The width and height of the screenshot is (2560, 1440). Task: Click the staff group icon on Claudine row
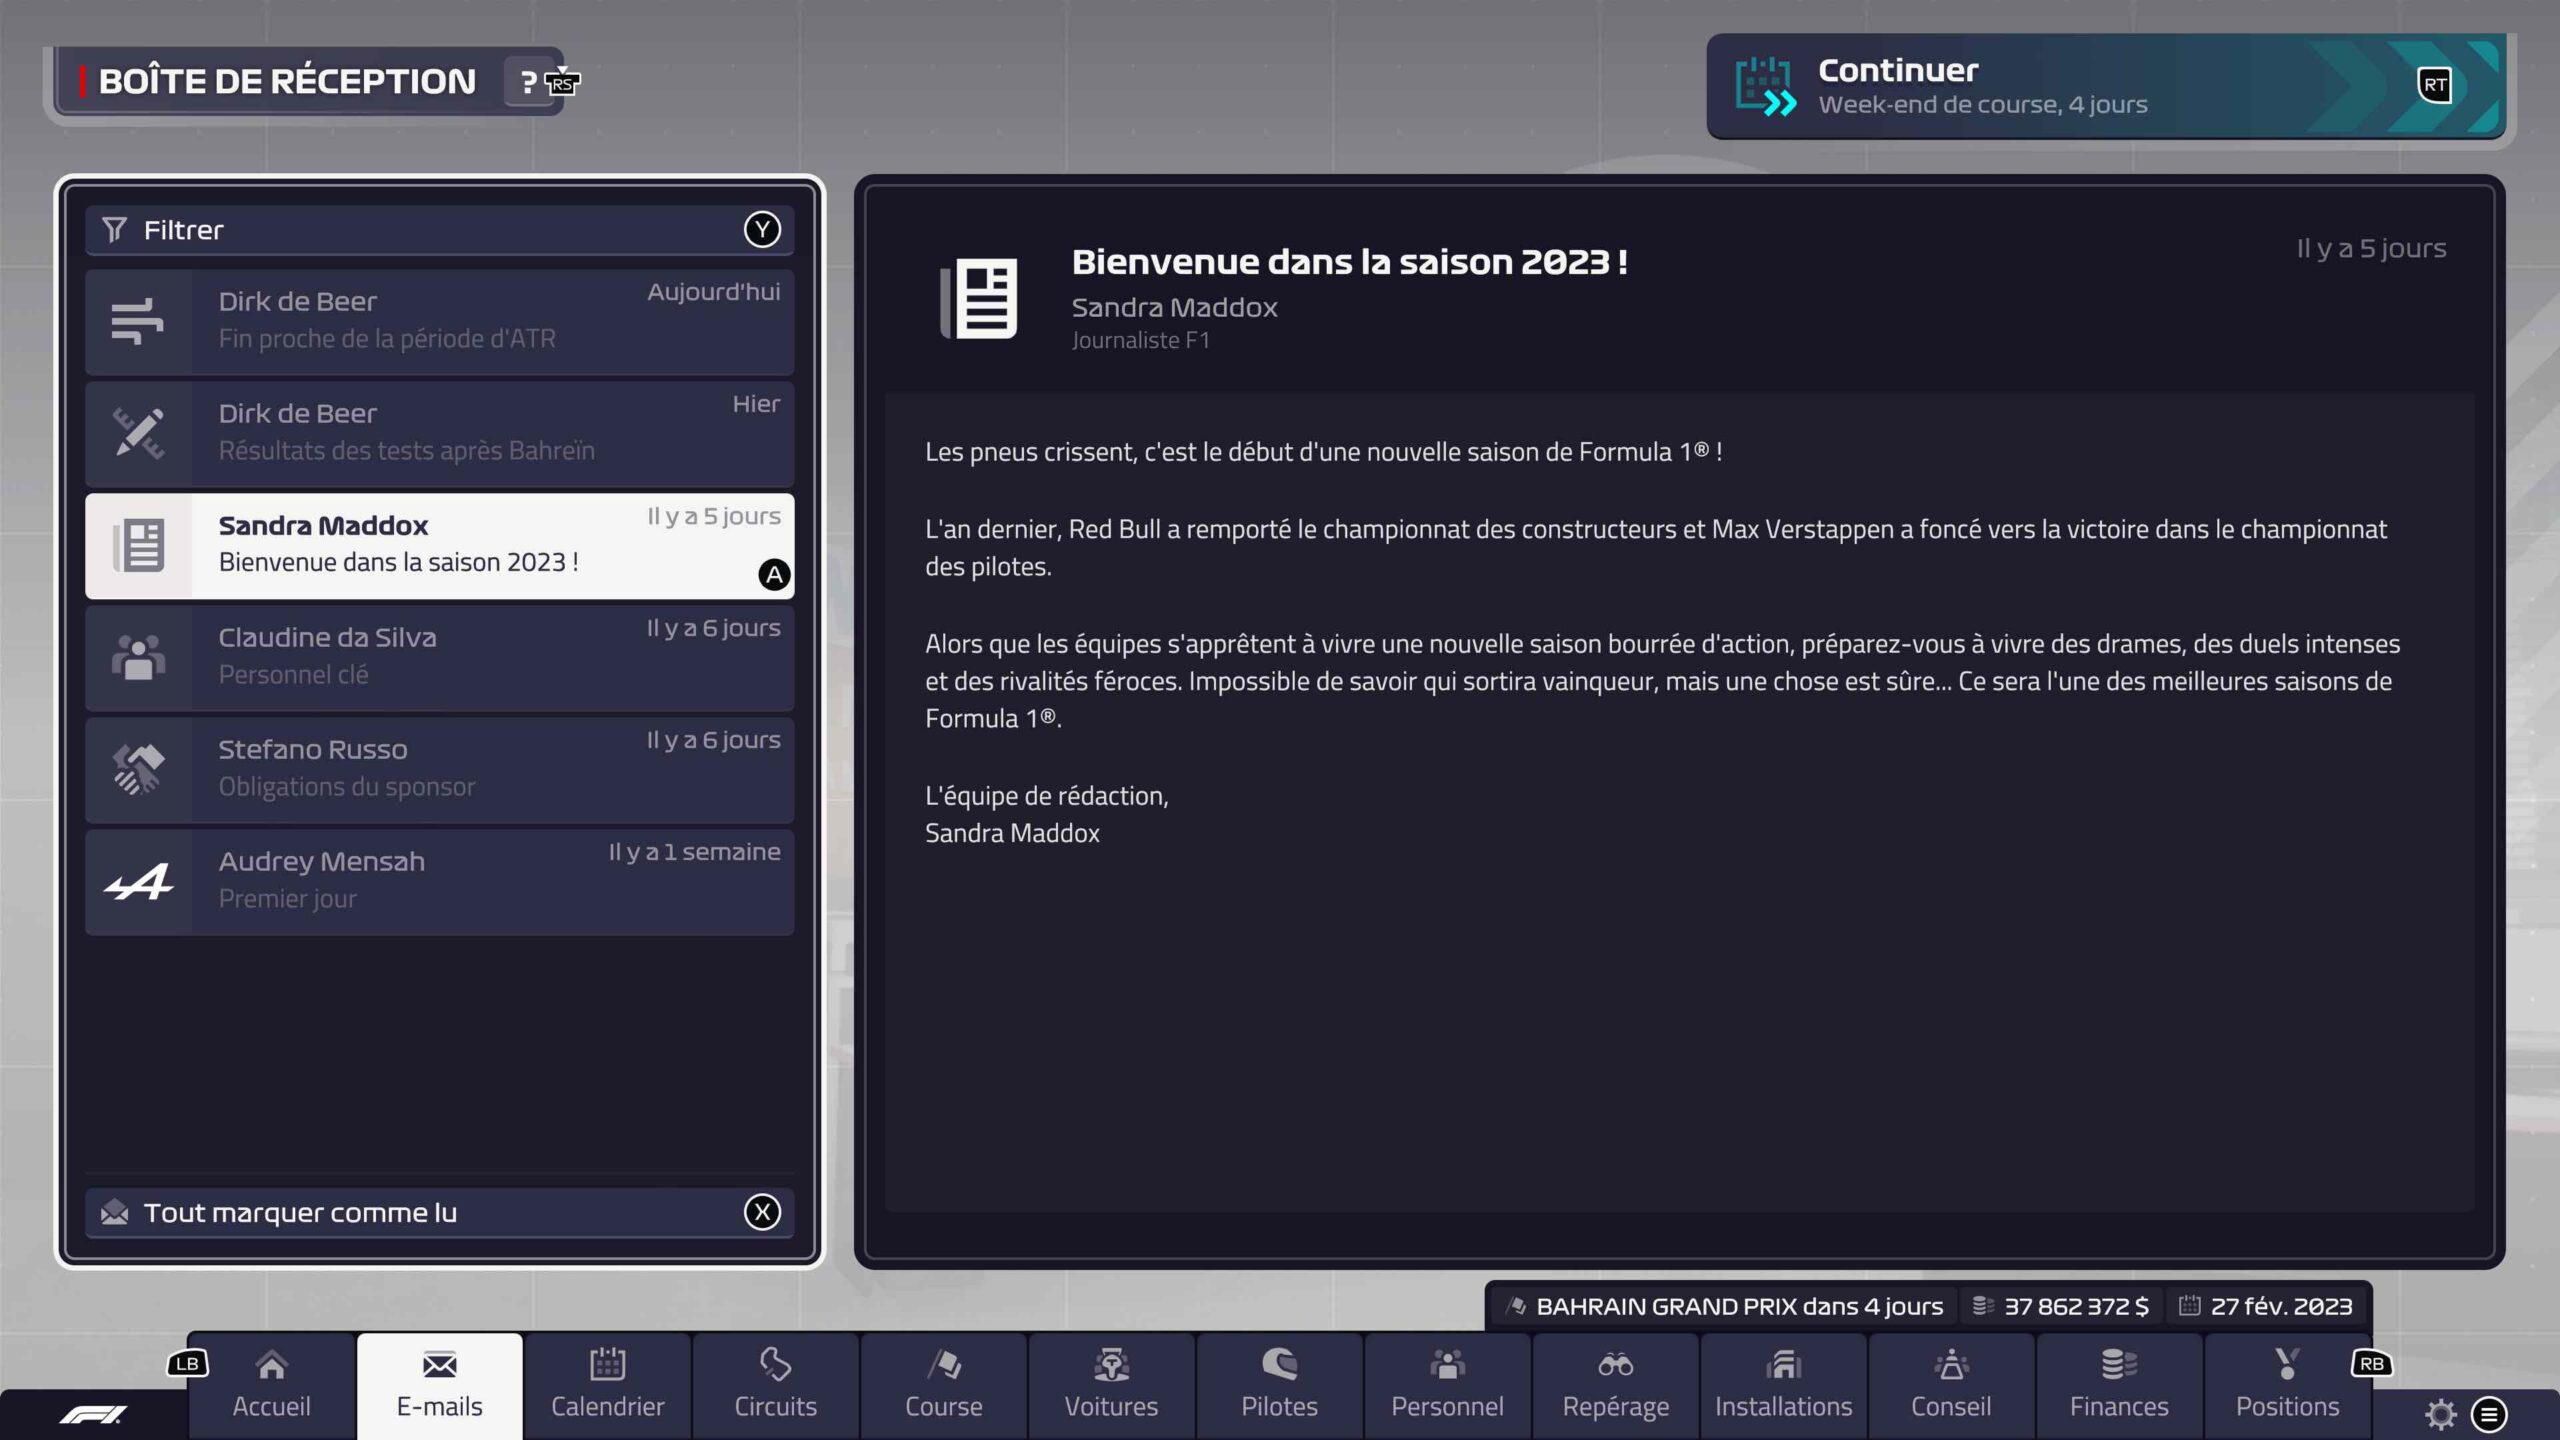tap(138, 658)
